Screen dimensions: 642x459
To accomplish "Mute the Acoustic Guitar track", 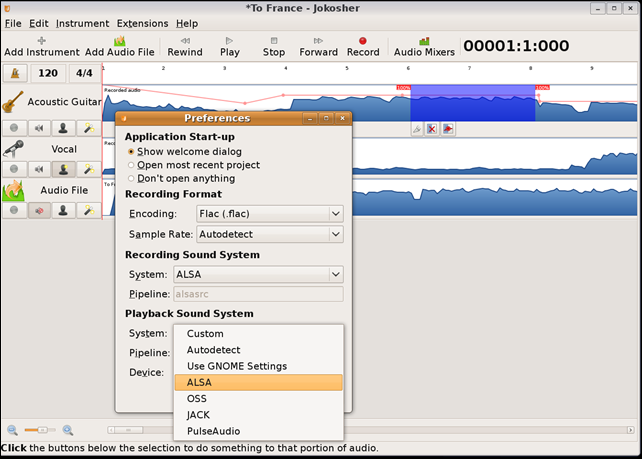I will coord(39,128).
